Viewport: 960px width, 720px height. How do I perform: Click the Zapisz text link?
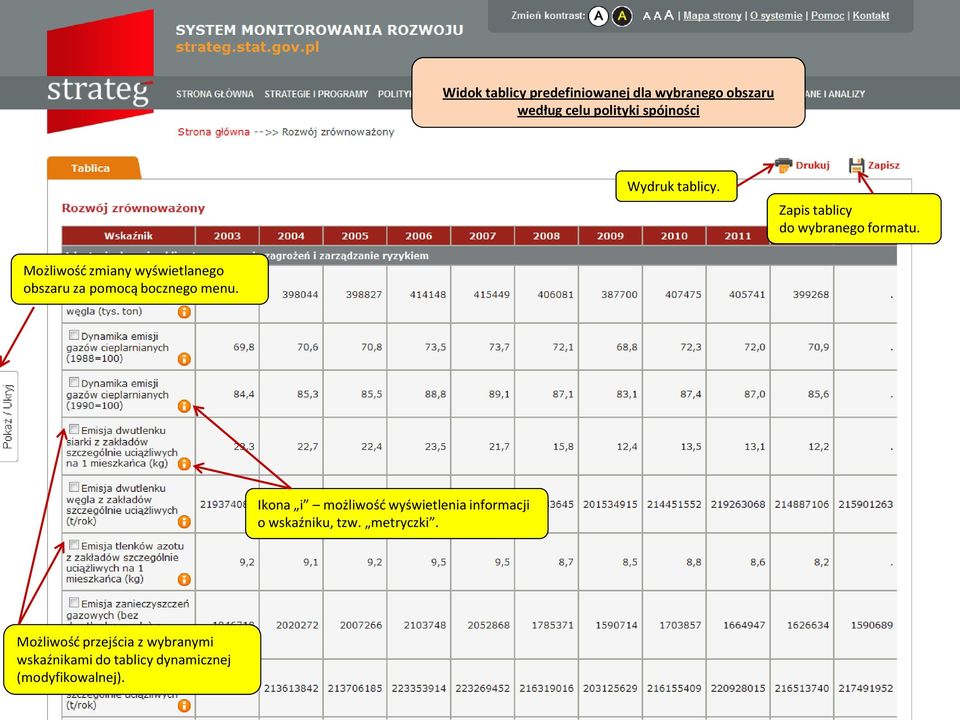pos(883,165)
